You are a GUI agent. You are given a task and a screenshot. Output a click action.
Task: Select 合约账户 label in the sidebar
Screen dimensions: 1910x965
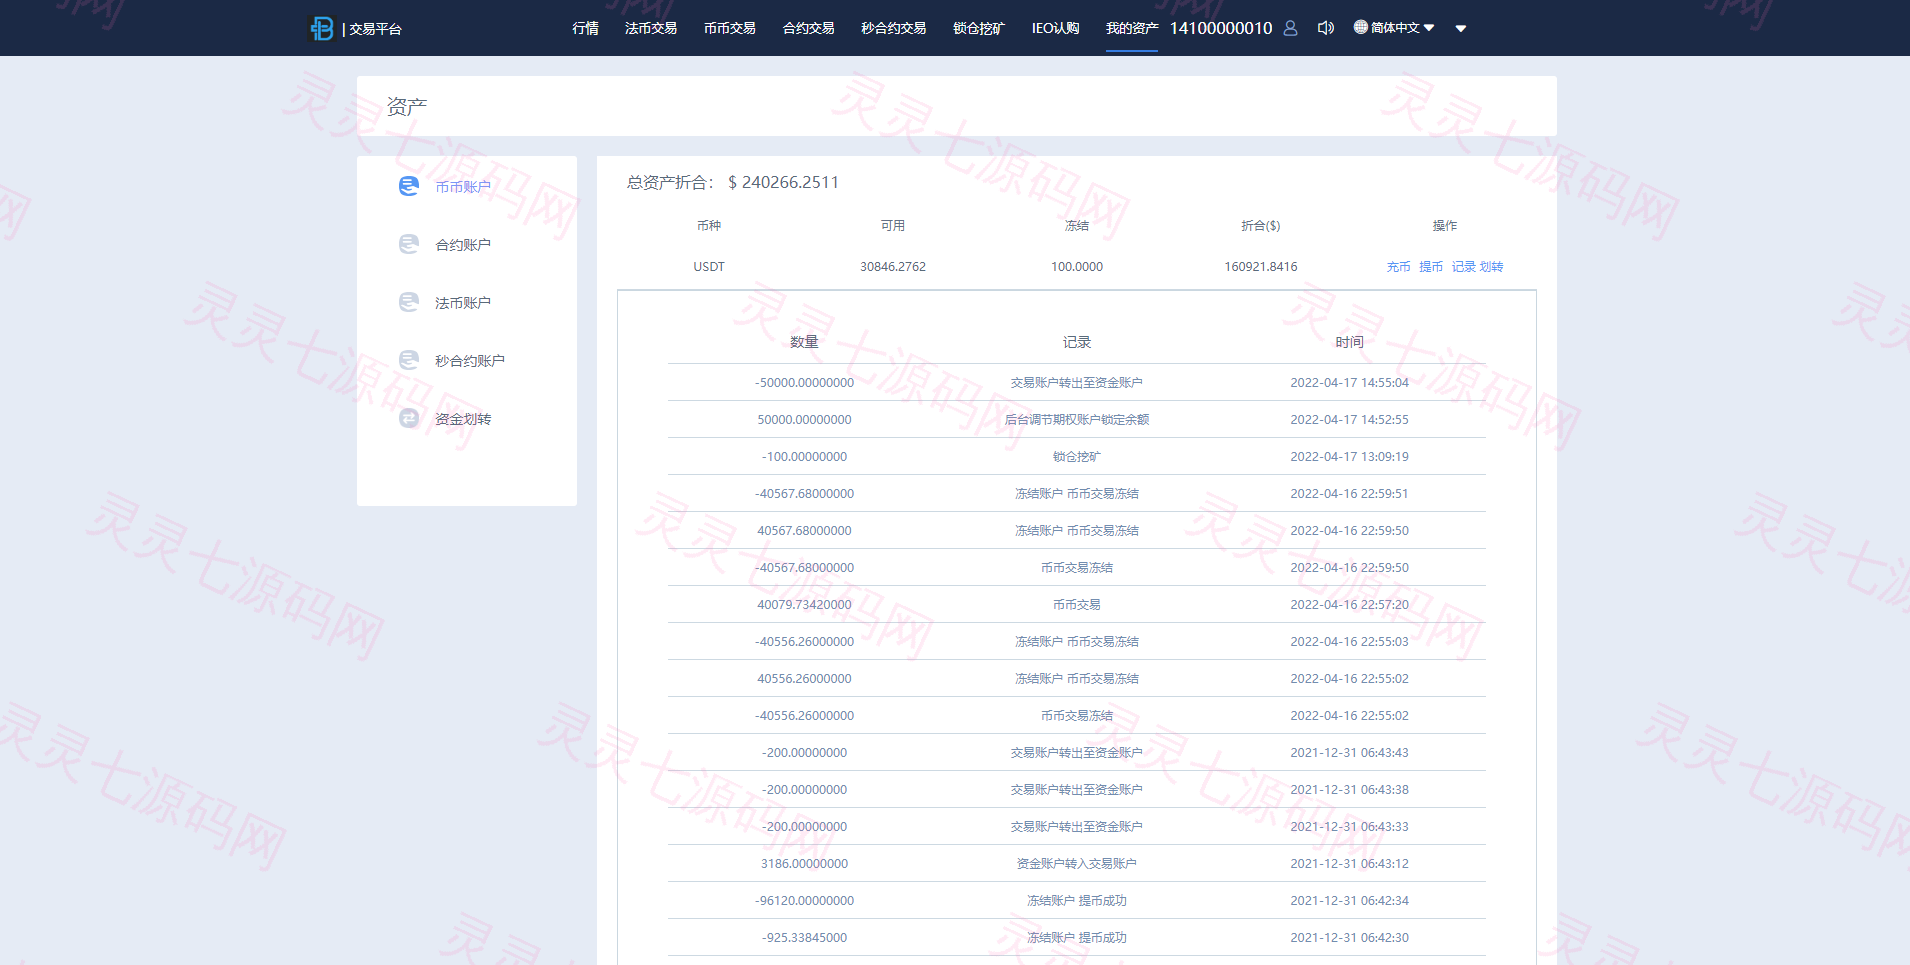click(x=462, y=245)
